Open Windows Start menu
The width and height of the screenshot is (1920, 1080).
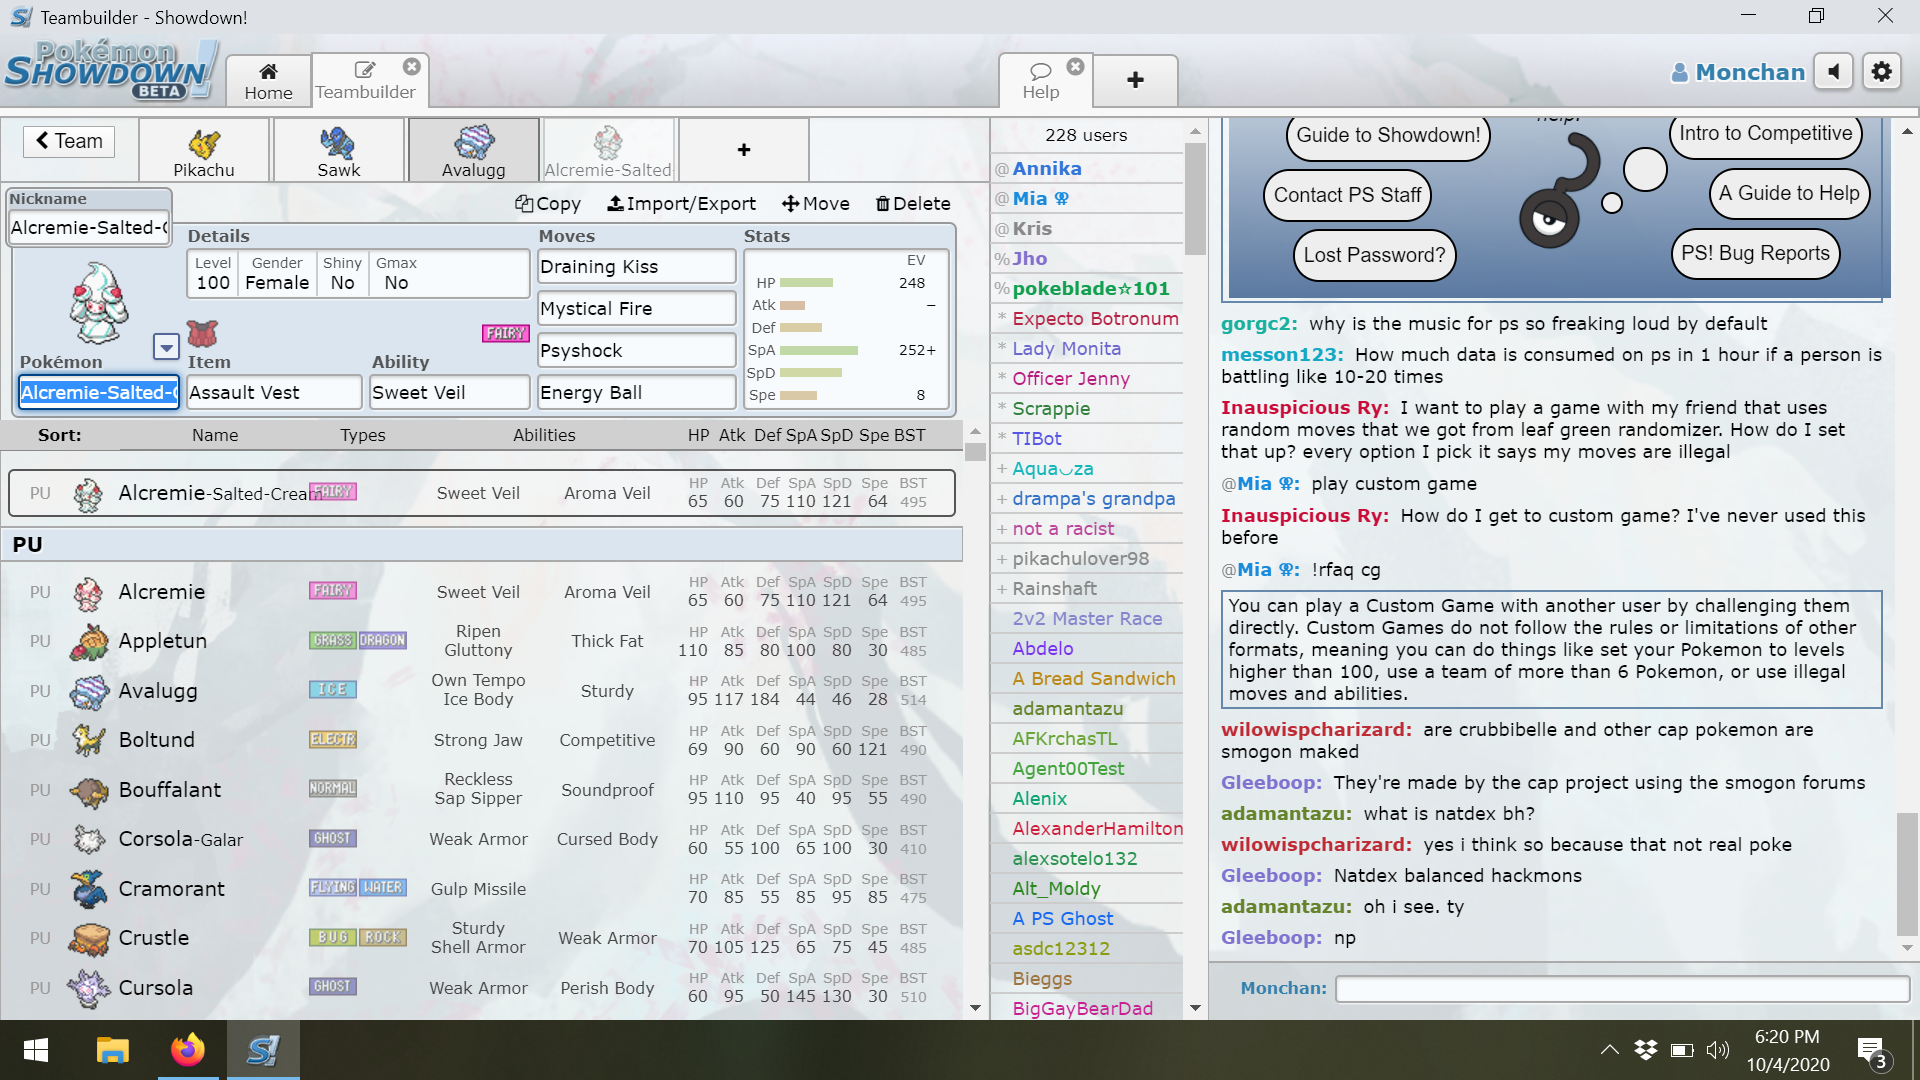point(36,1050)
